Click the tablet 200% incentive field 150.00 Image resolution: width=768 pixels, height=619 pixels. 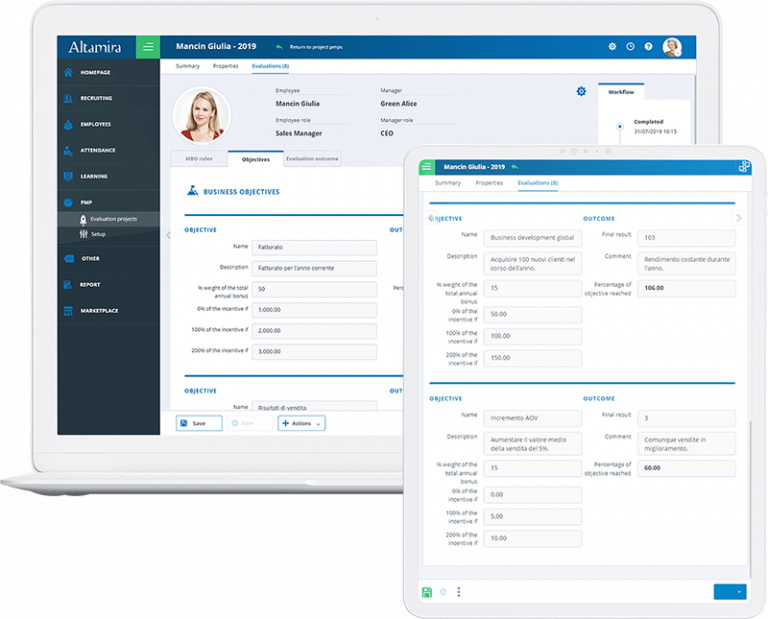click(533, 358)
